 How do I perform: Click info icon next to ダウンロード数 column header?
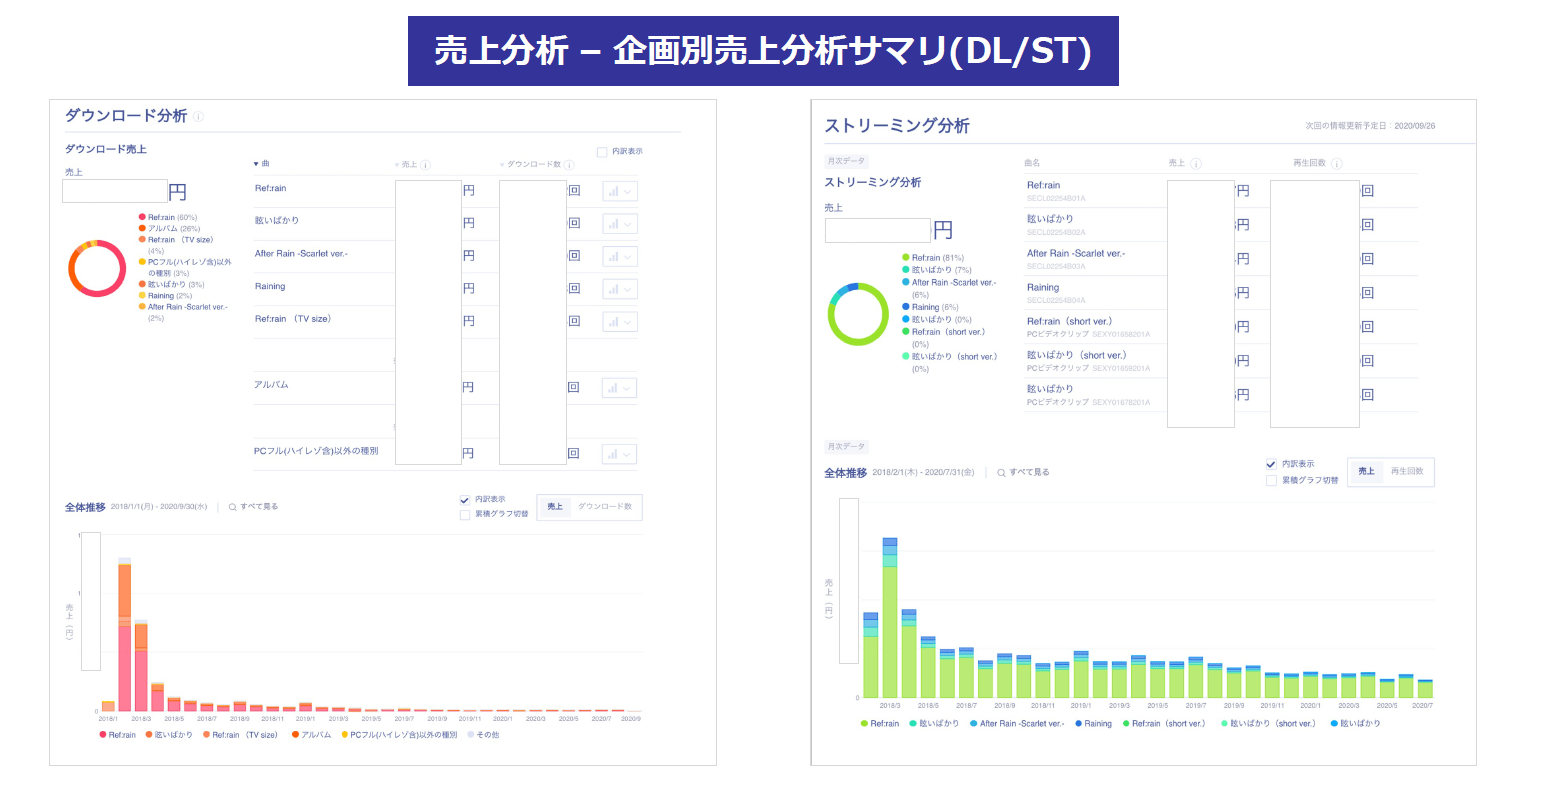(569, 165)
